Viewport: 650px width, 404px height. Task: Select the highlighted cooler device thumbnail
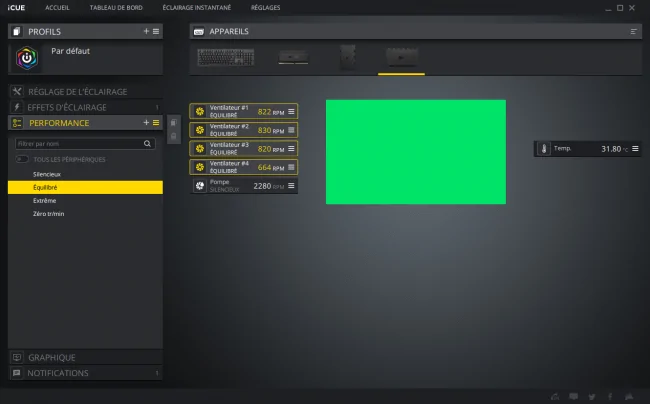coord(401,57)
